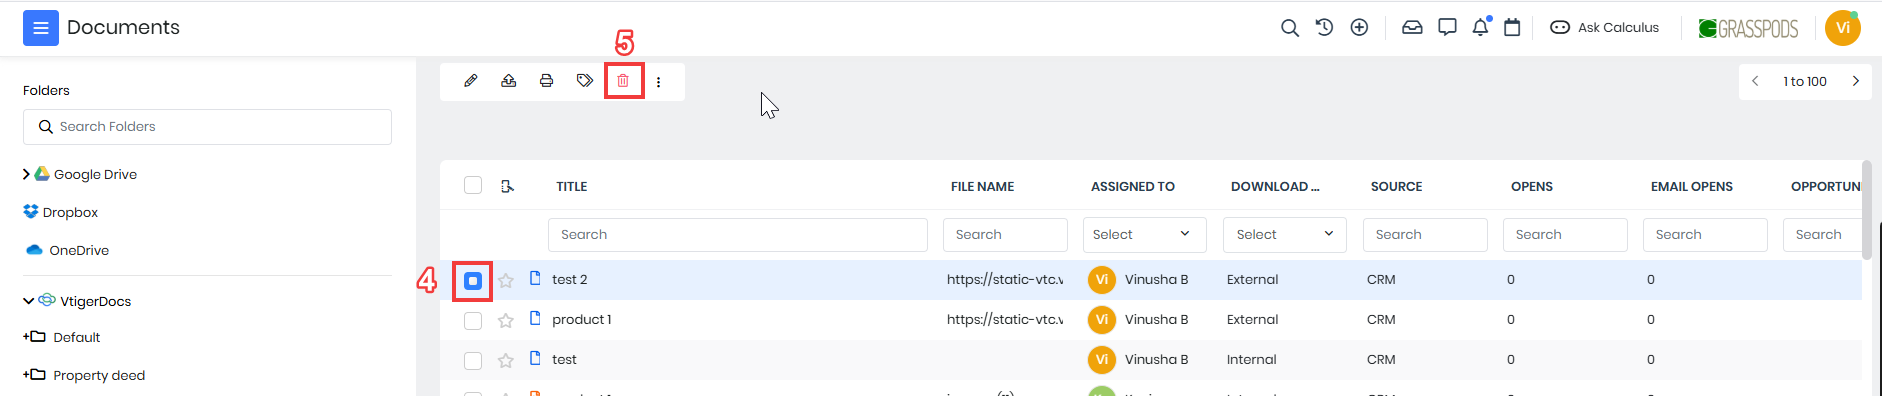Click the share/export toolbar icon
The height and width of the screenshot is (396, 1882).
pyautogui.click(x=509, y=81)
